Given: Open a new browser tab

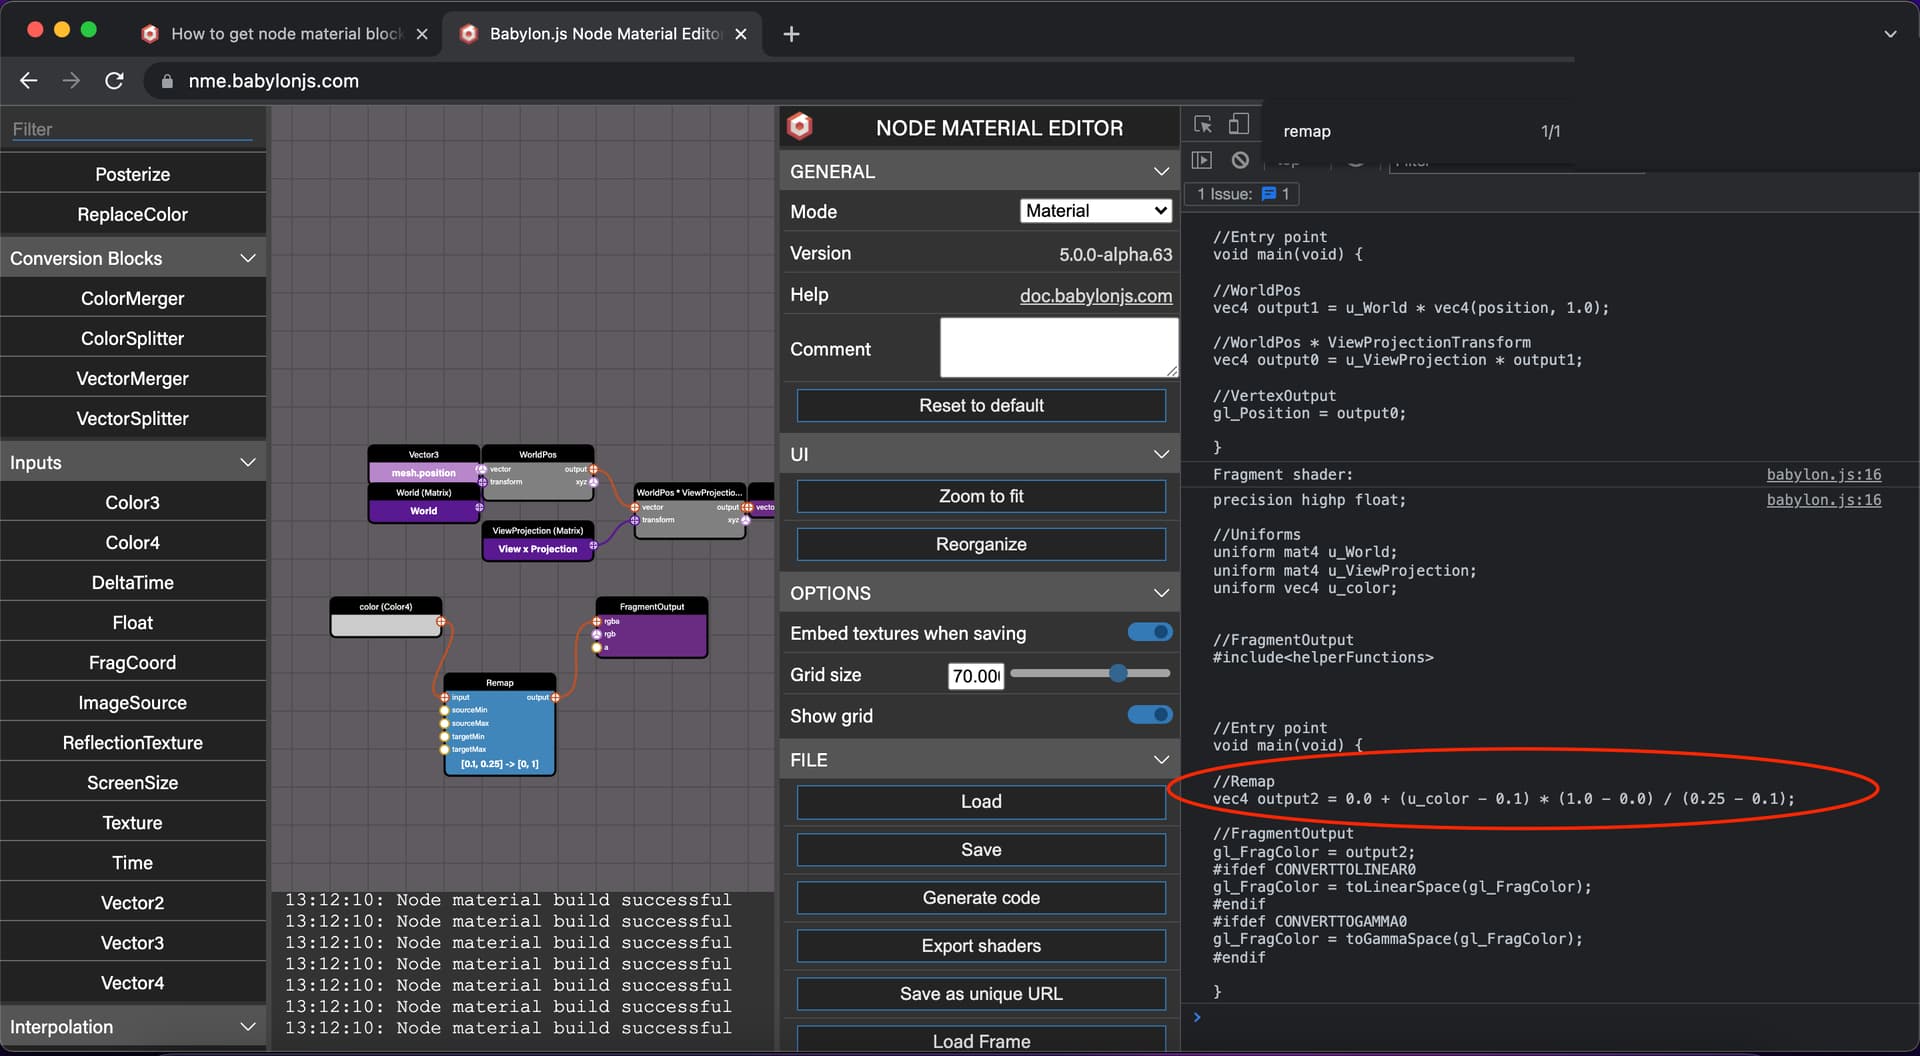Looking at the screenshot, I should click(791, 34).
